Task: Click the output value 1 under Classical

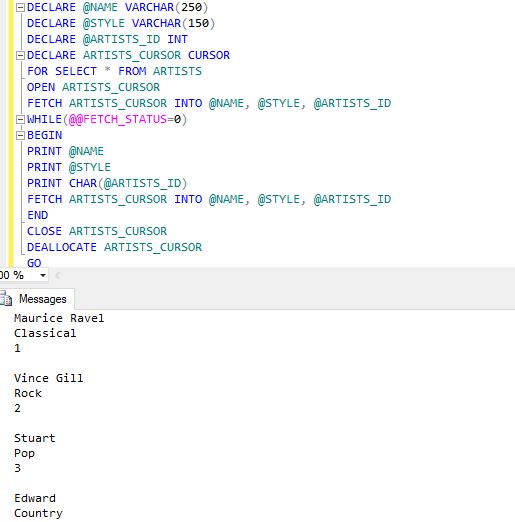Action: [x=17, y=348]
